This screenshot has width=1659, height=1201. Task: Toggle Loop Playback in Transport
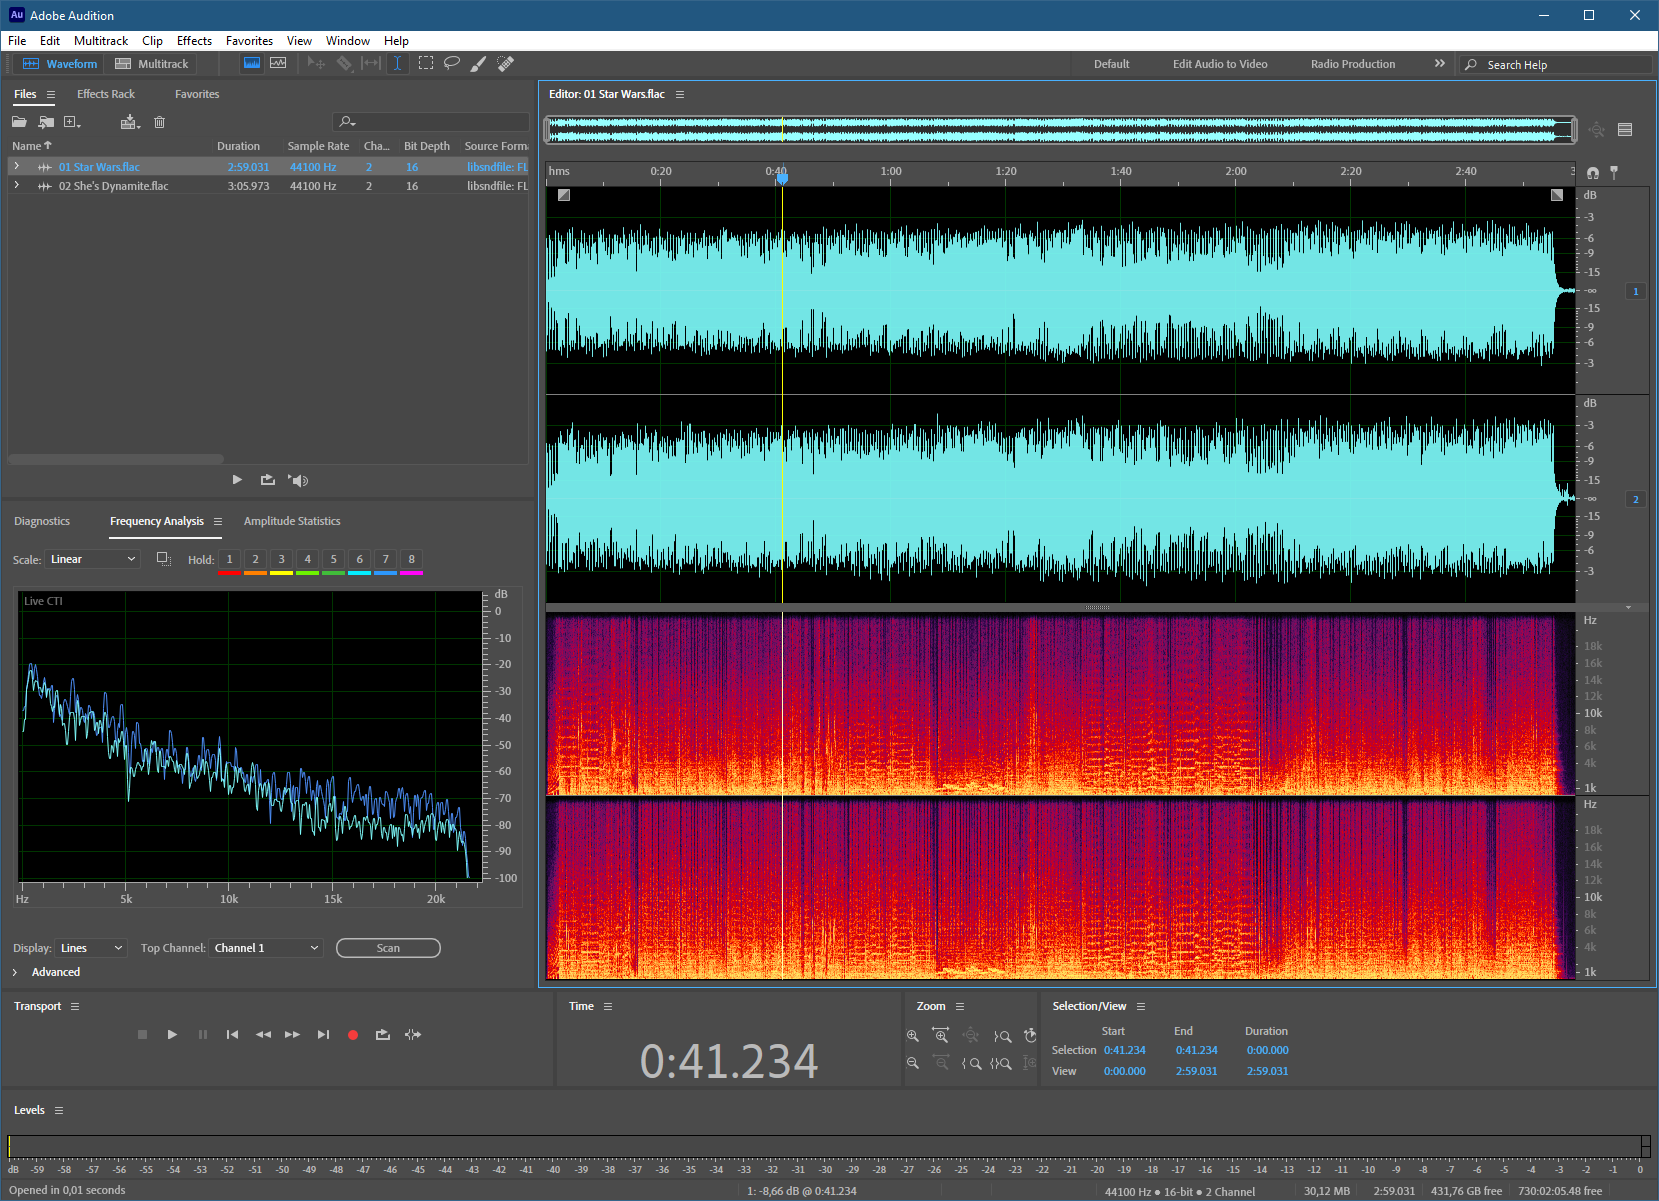(x=382, y=1035)
